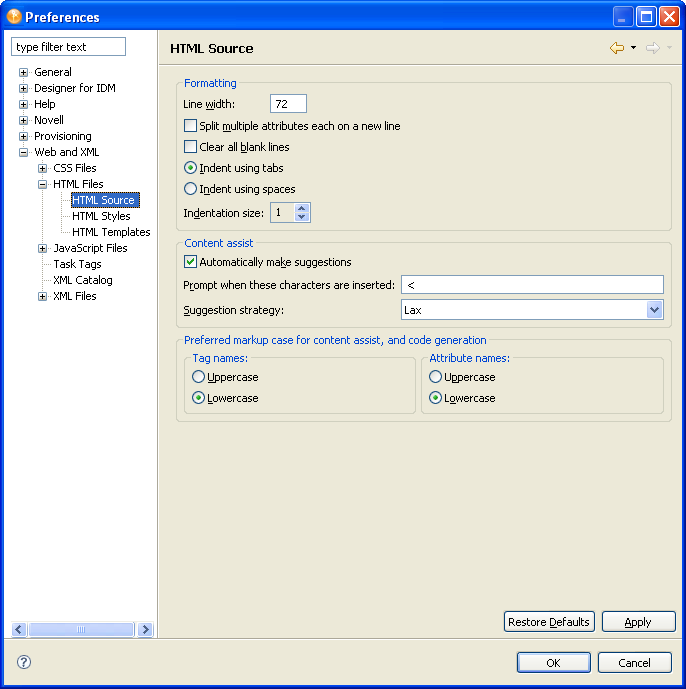Click the Line width field
This screenshot has height=689, width=686.
click(288, 104)
